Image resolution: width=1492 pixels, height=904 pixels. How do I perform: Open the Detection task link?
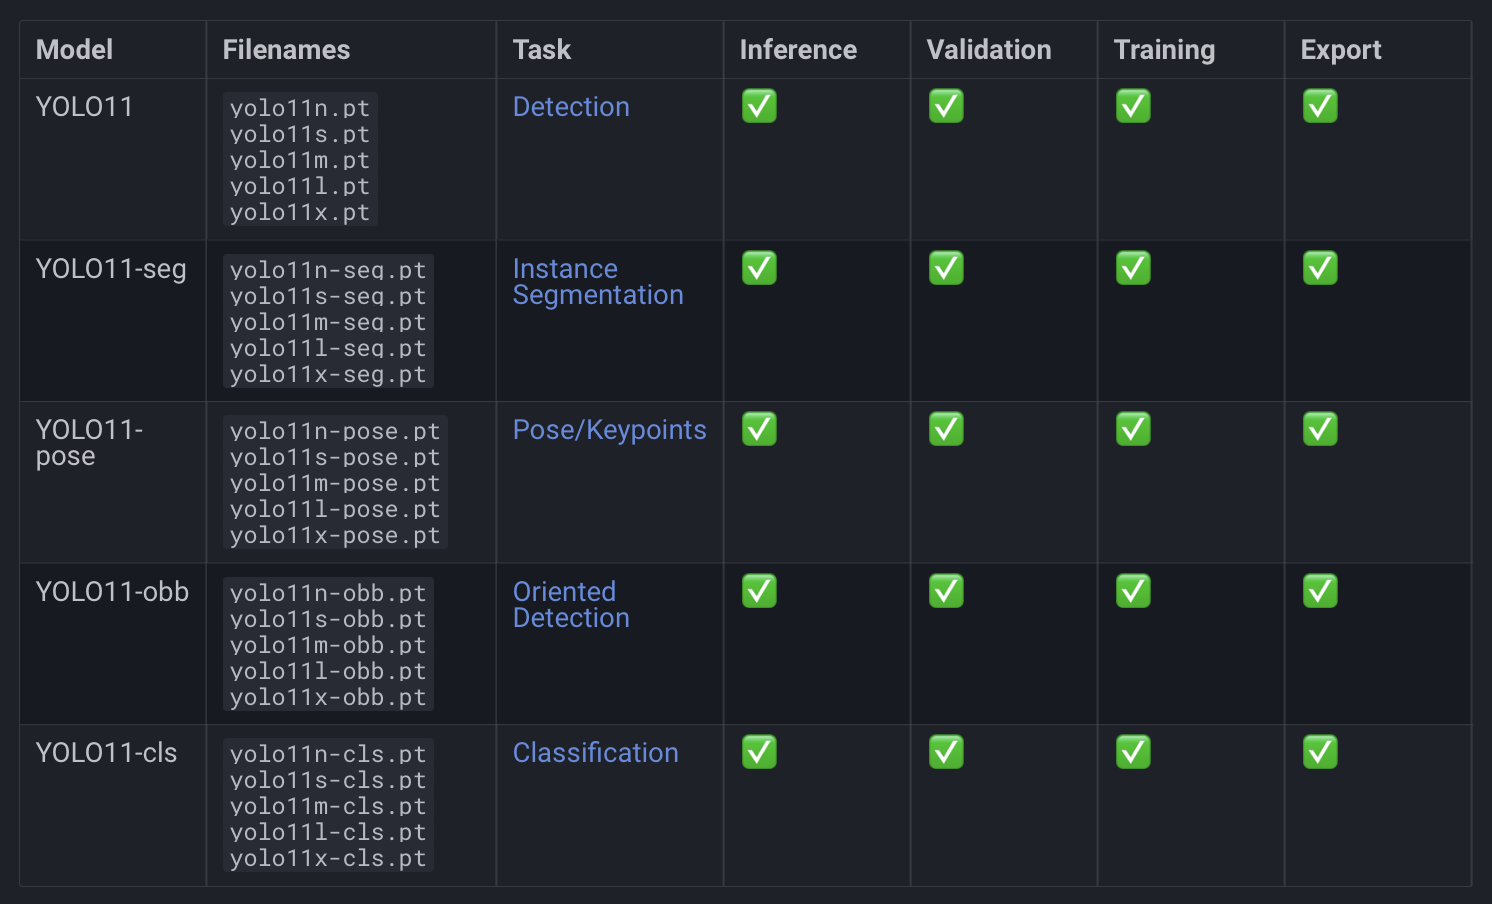pos(571,107)
